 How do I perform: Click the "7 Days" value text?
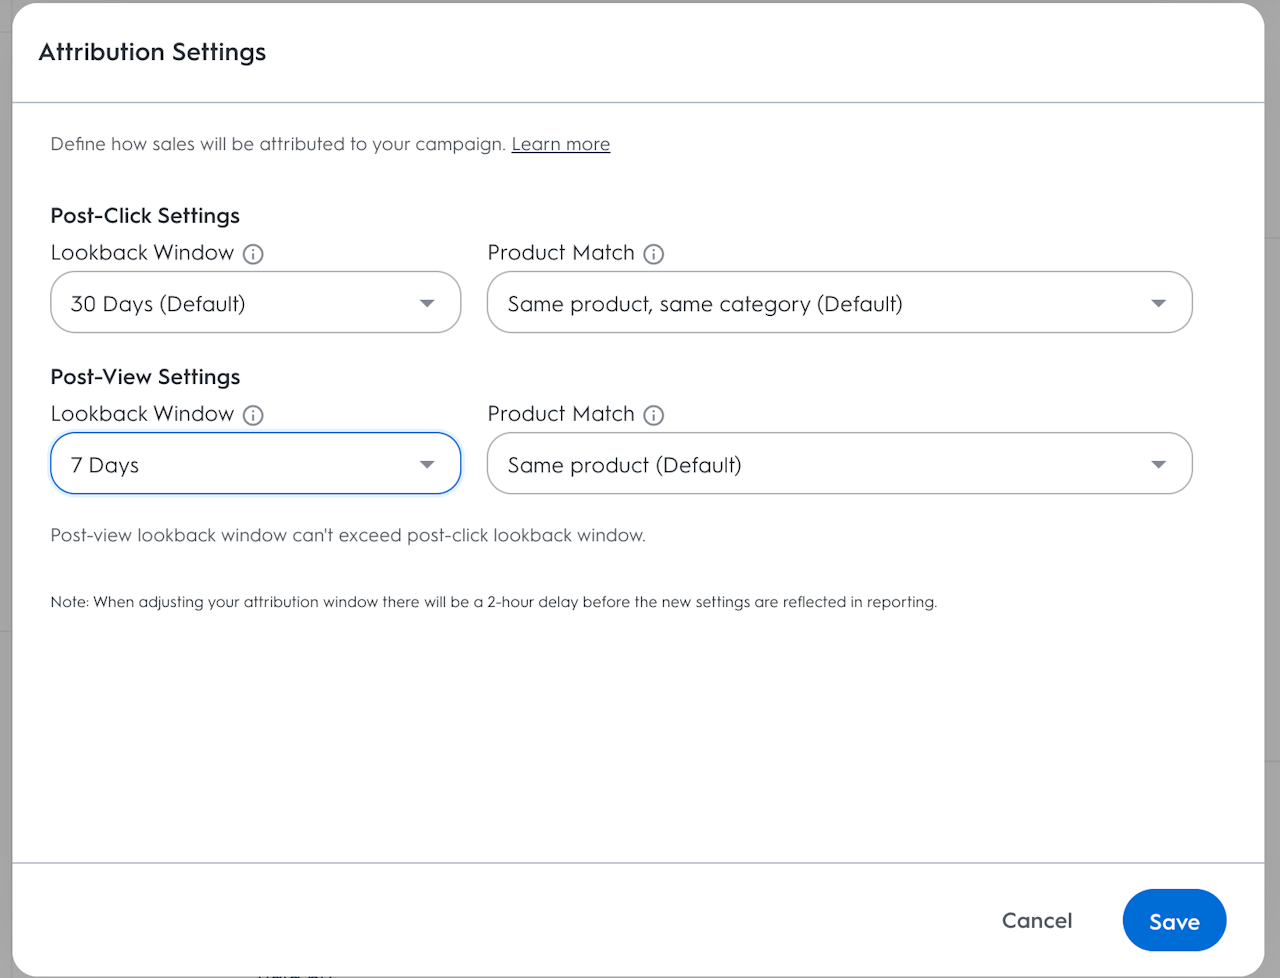pyautogui.click(x=105, y=465)
